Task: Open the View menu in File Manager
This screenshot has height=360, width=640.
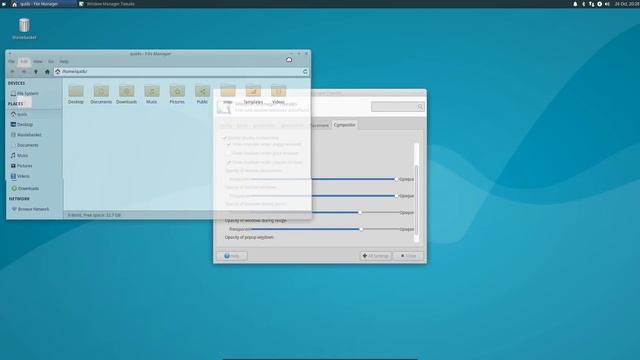Action: [38, 62]
